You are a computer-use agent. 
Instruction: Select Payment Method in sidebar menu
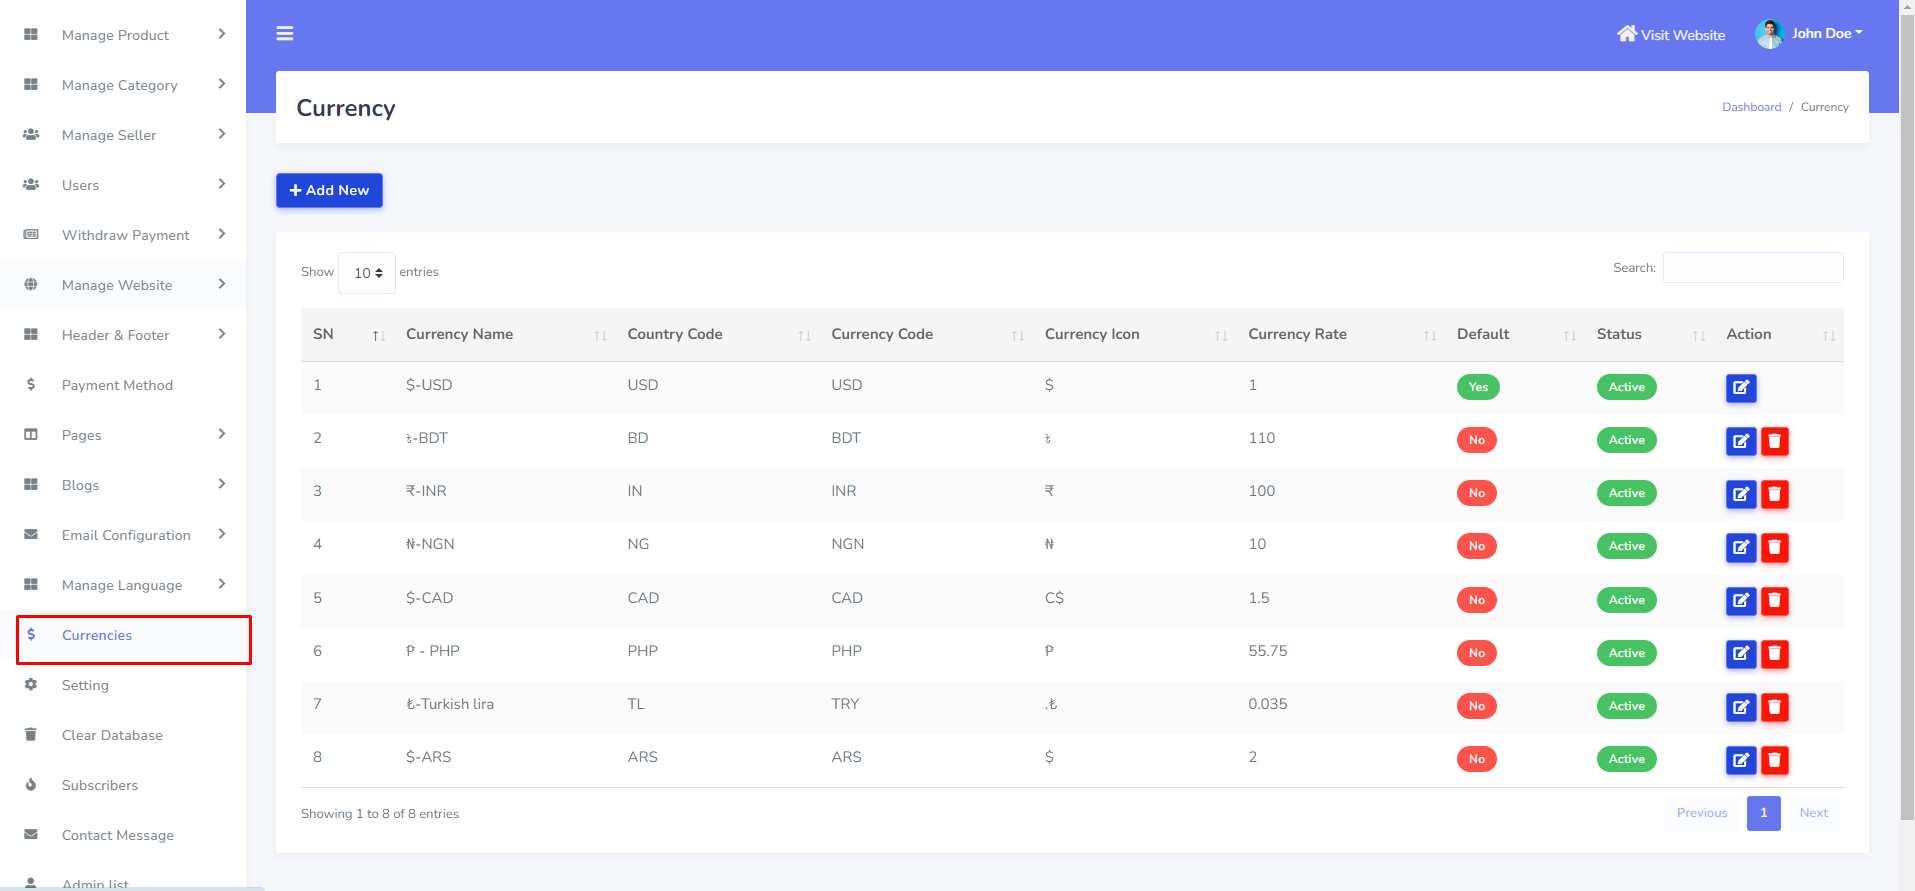tap(117, 385)
